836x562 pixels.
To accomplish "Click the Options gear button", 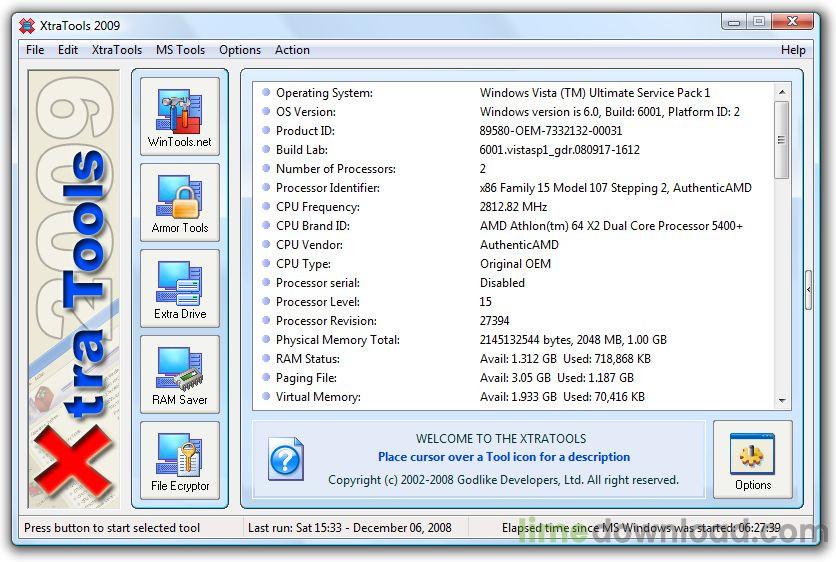I will point(752,460).
